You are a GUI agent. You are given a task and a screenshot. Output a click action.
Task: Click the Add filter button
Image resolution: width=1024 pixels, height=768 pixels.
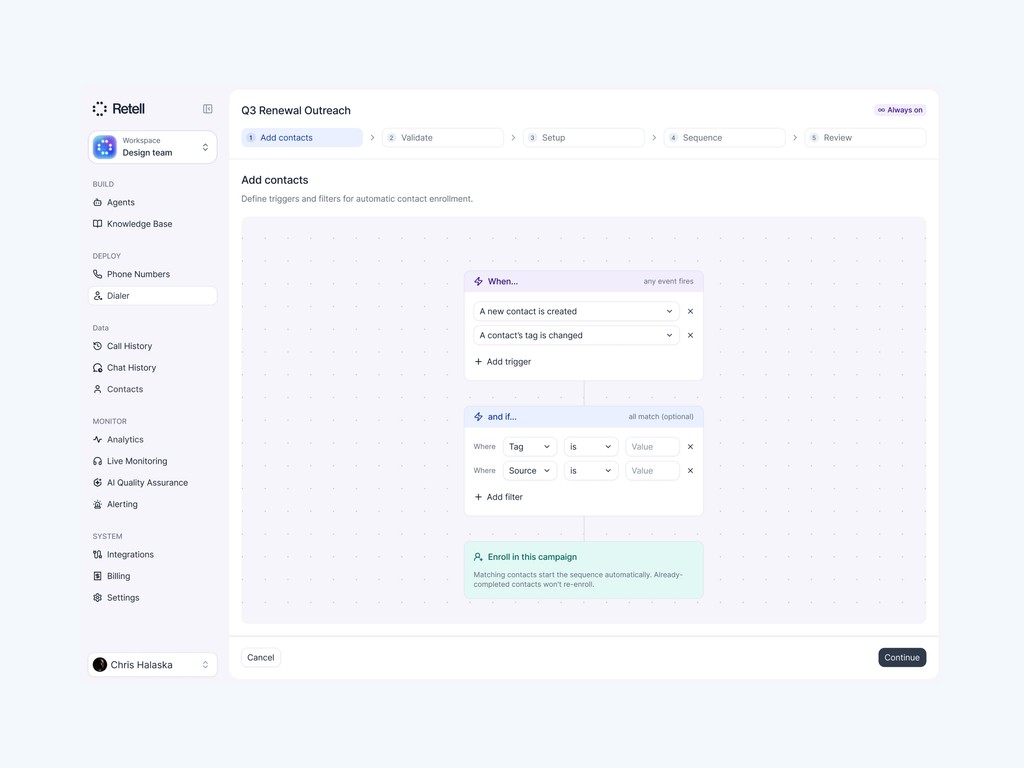point(499,497)
